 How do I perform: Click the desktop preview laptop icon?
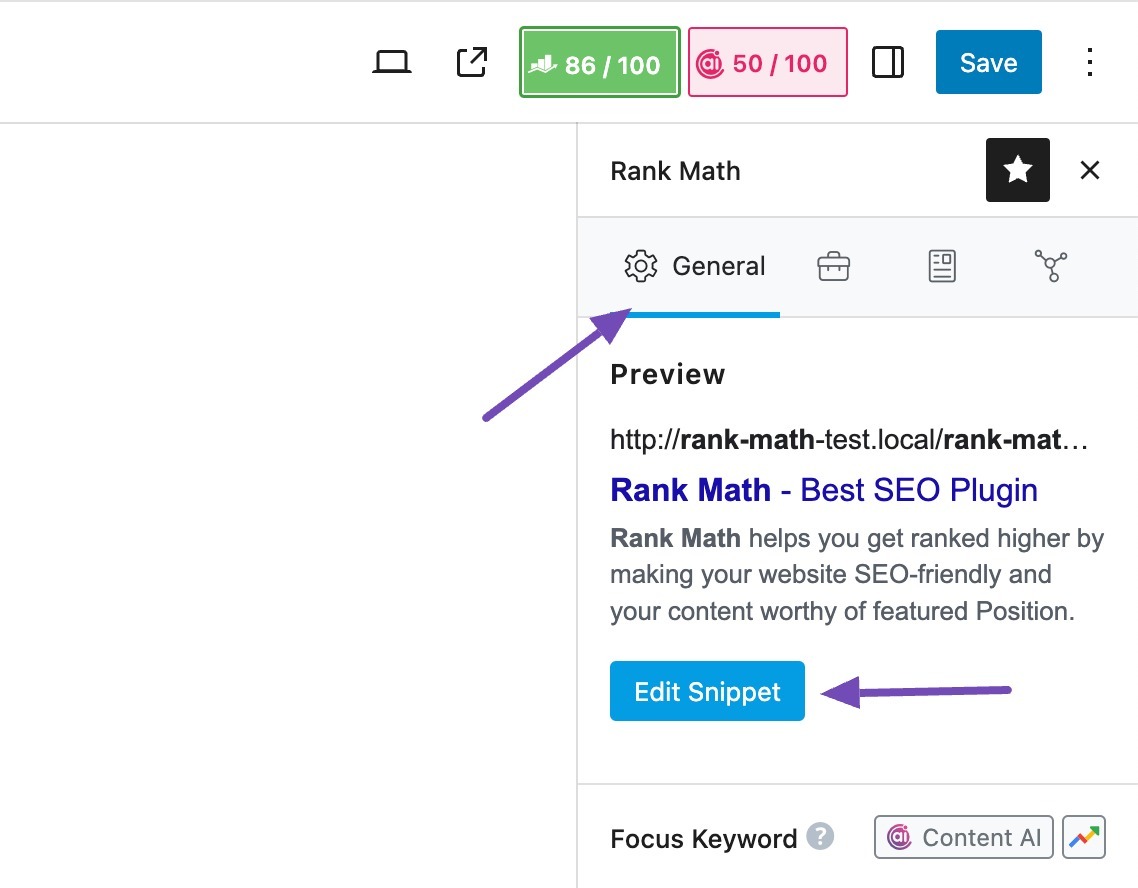tap(392, 61)
